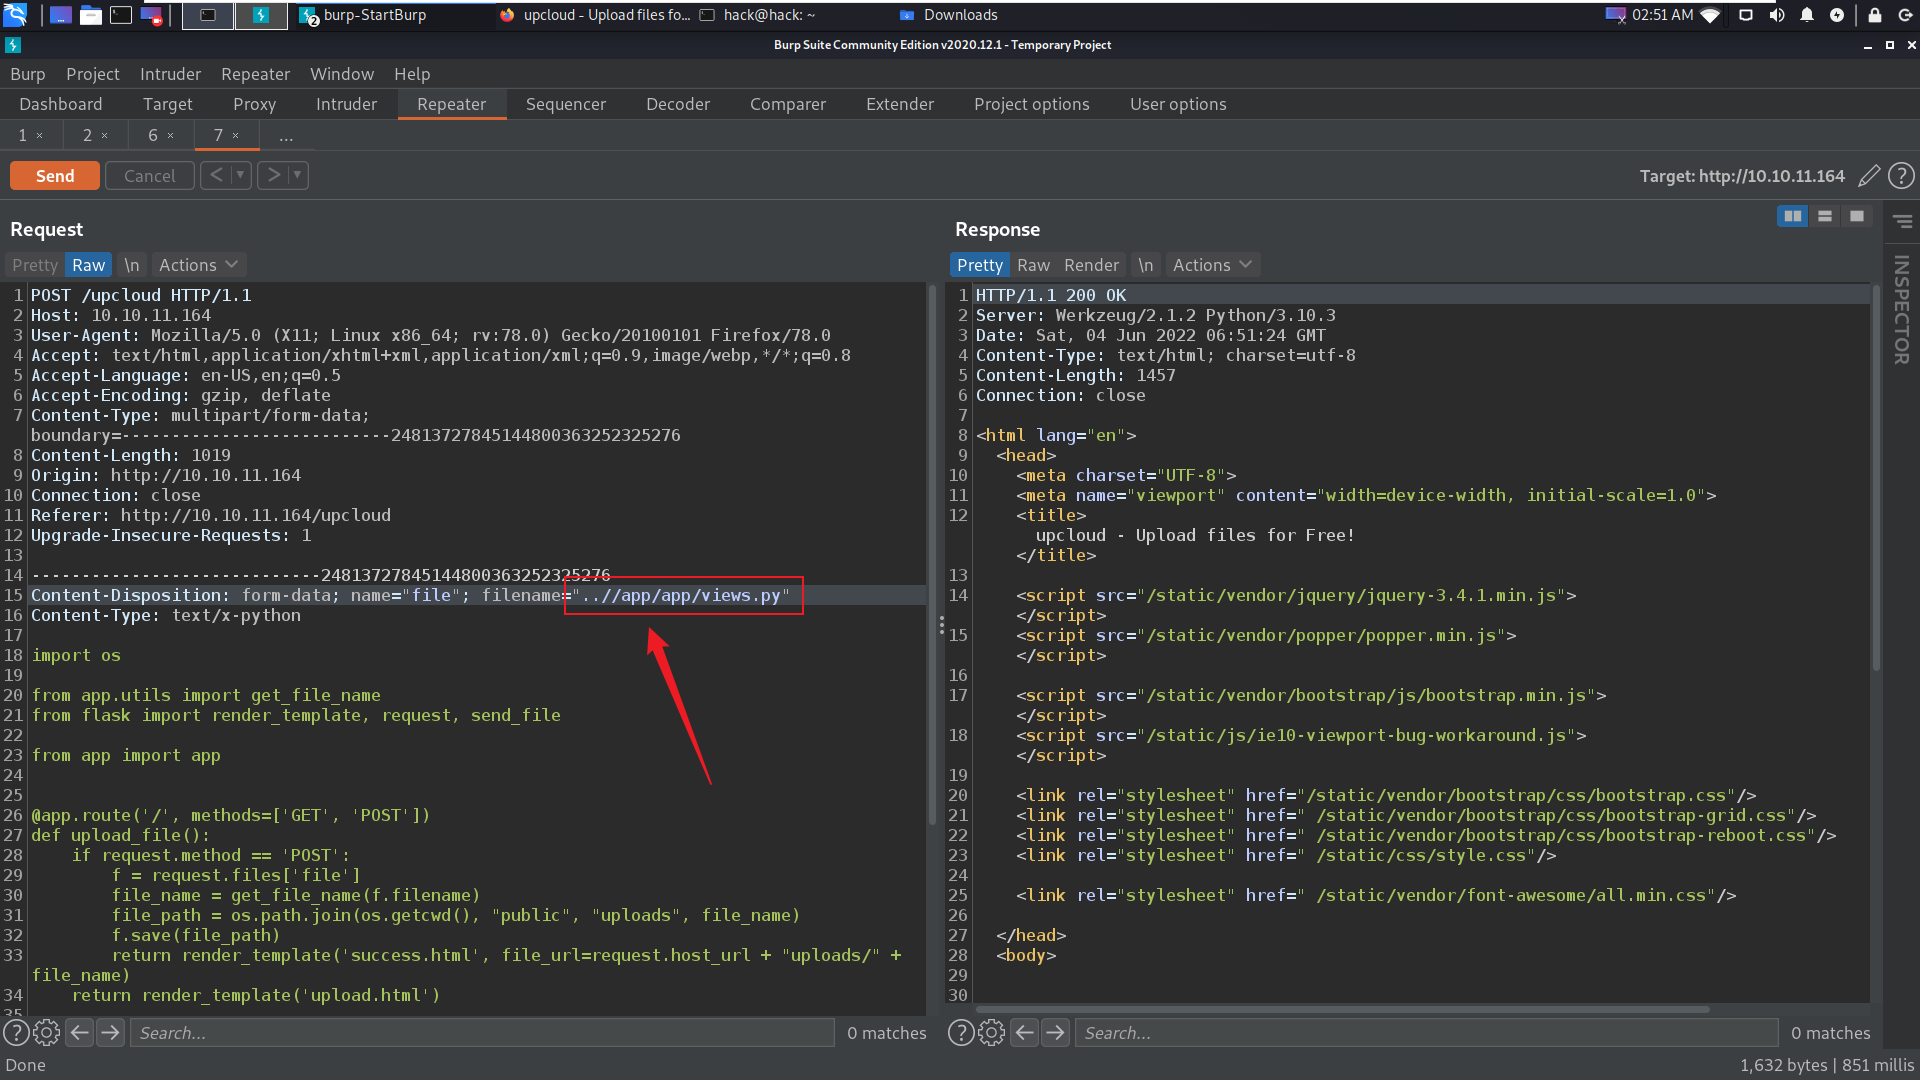1920x1080 pixels.
Task: Open the Project options tab
Action: coord(1032,104)
